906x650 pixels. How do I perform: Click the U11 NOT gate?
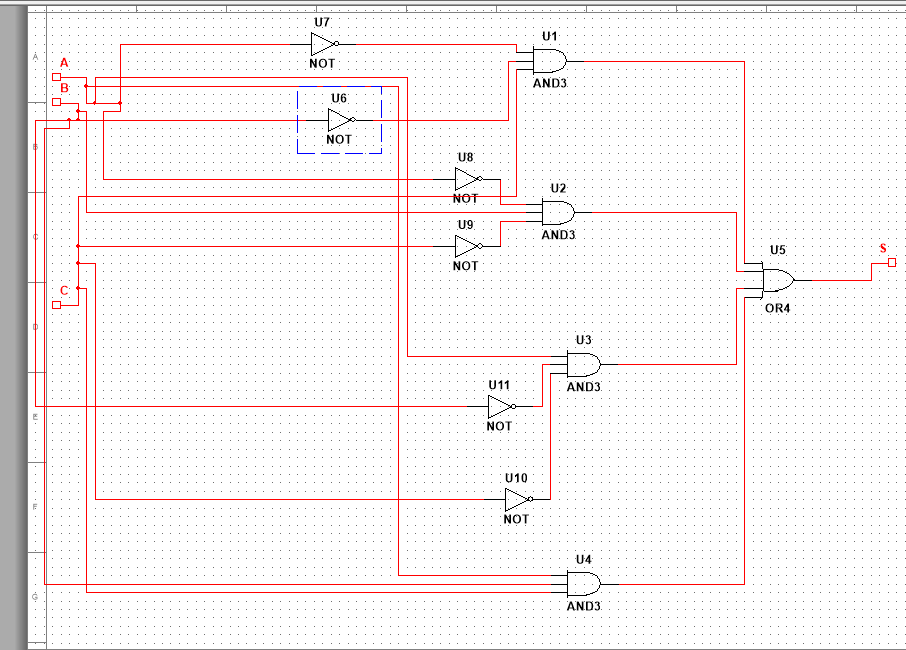point(497,407)
